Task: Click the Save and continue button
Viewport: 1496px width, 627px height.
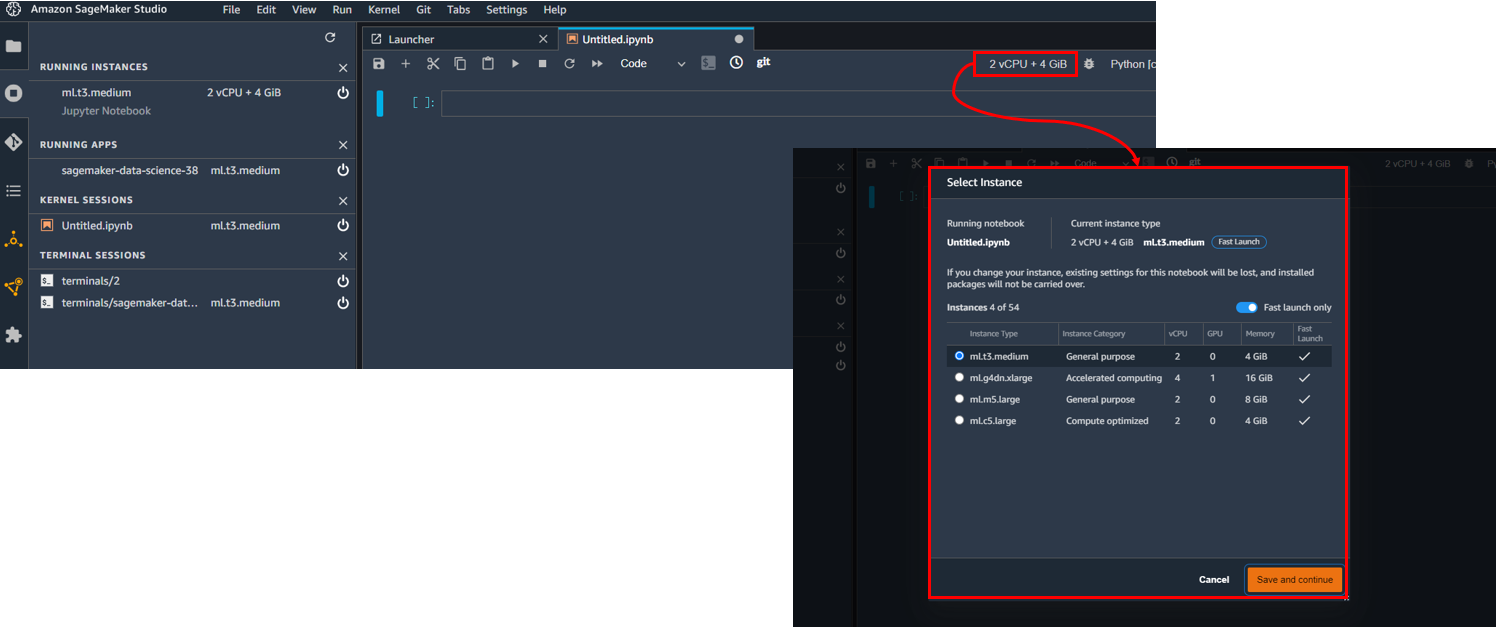Action: 1294,580
